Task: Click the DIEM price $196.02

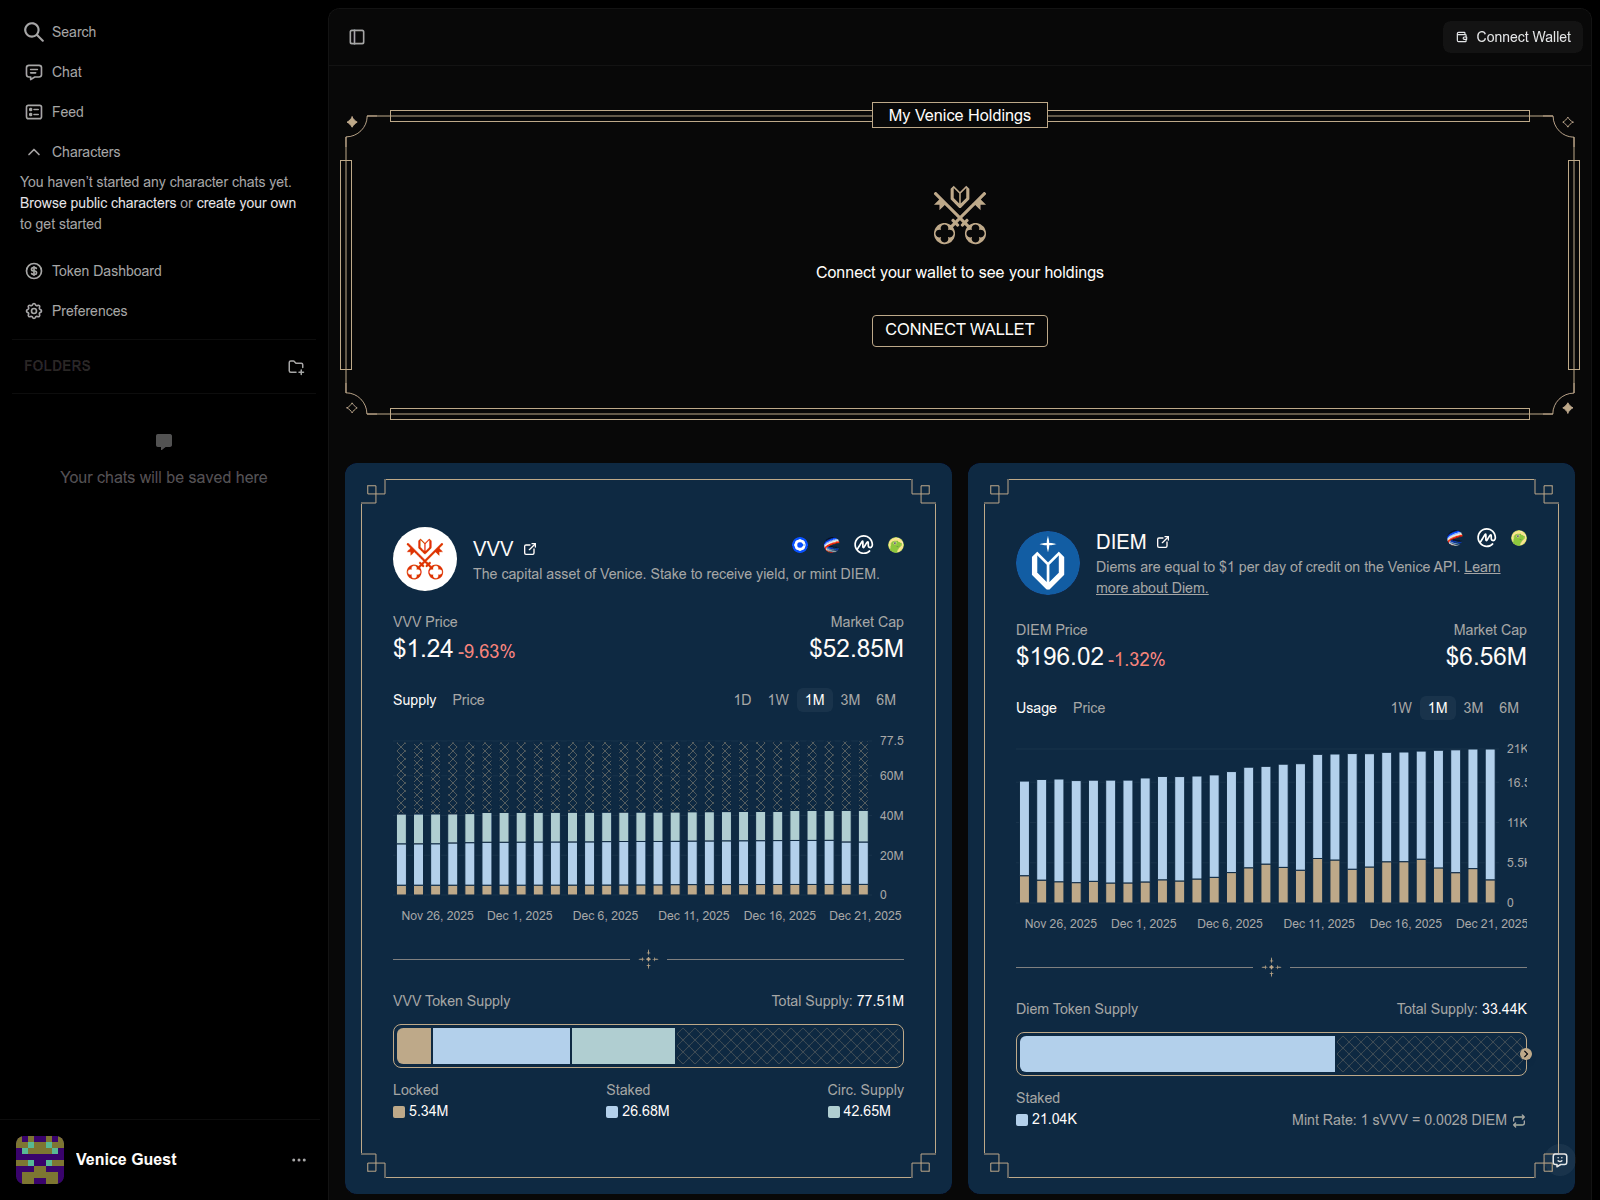Action: pos(1060,657)
